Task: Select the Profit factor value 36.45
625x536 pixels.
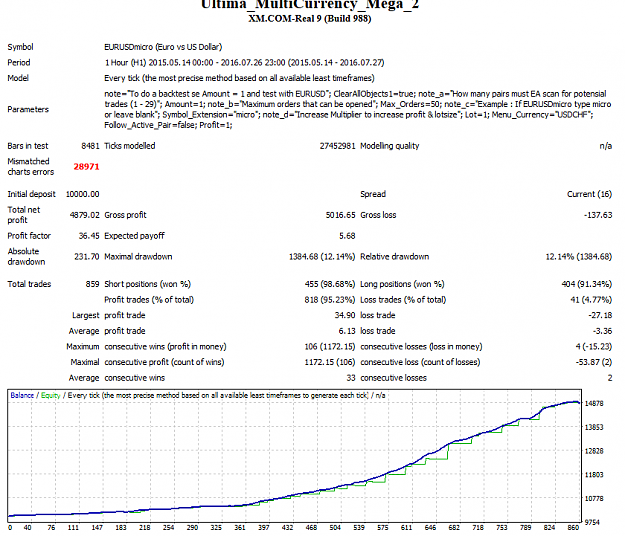Action: click(89, 236)
